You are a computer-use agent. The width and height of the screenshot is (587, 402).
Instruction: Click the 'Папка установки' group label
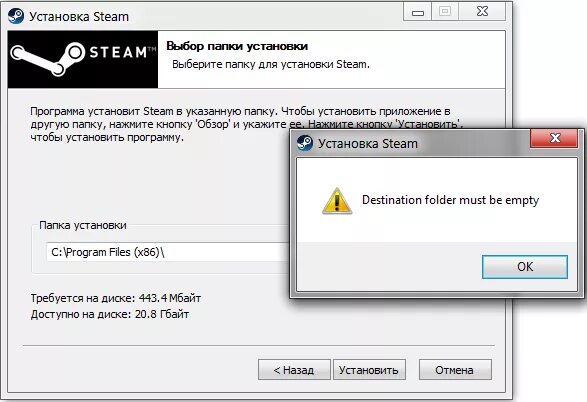click(x=83, y=225)
